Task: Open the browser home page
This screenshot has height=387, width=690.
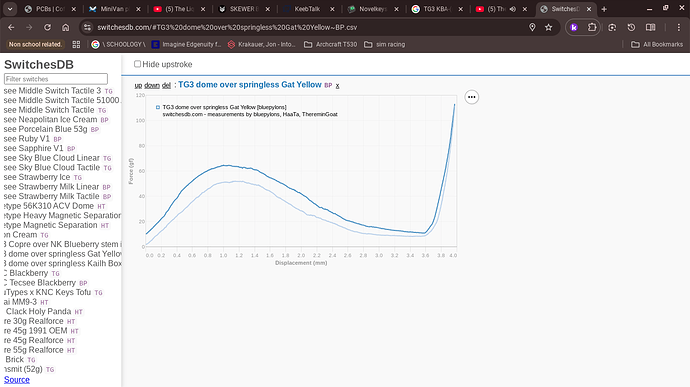Action: (x=66, y=27)
